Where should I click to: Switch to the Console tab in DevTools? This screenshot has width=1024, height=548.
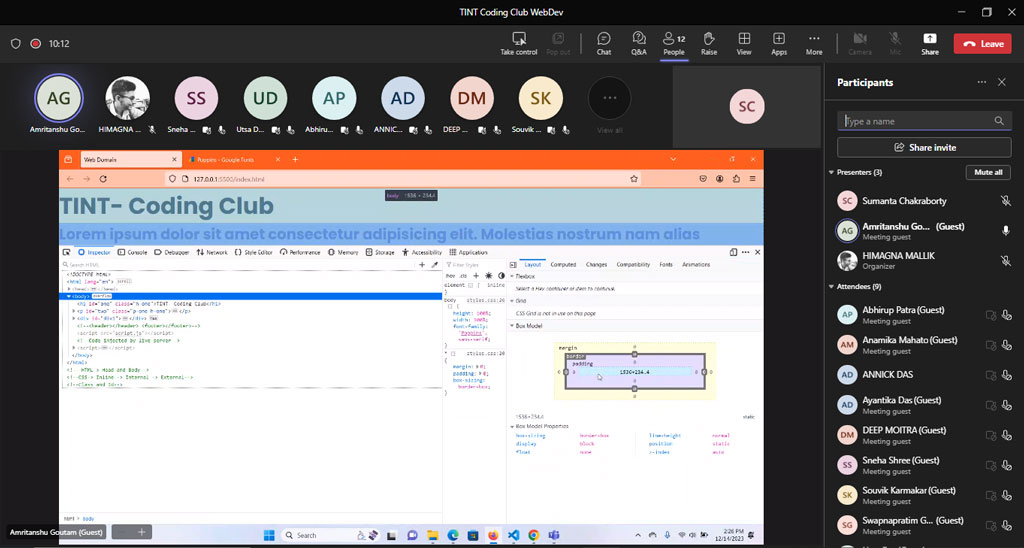coord(133,252)
